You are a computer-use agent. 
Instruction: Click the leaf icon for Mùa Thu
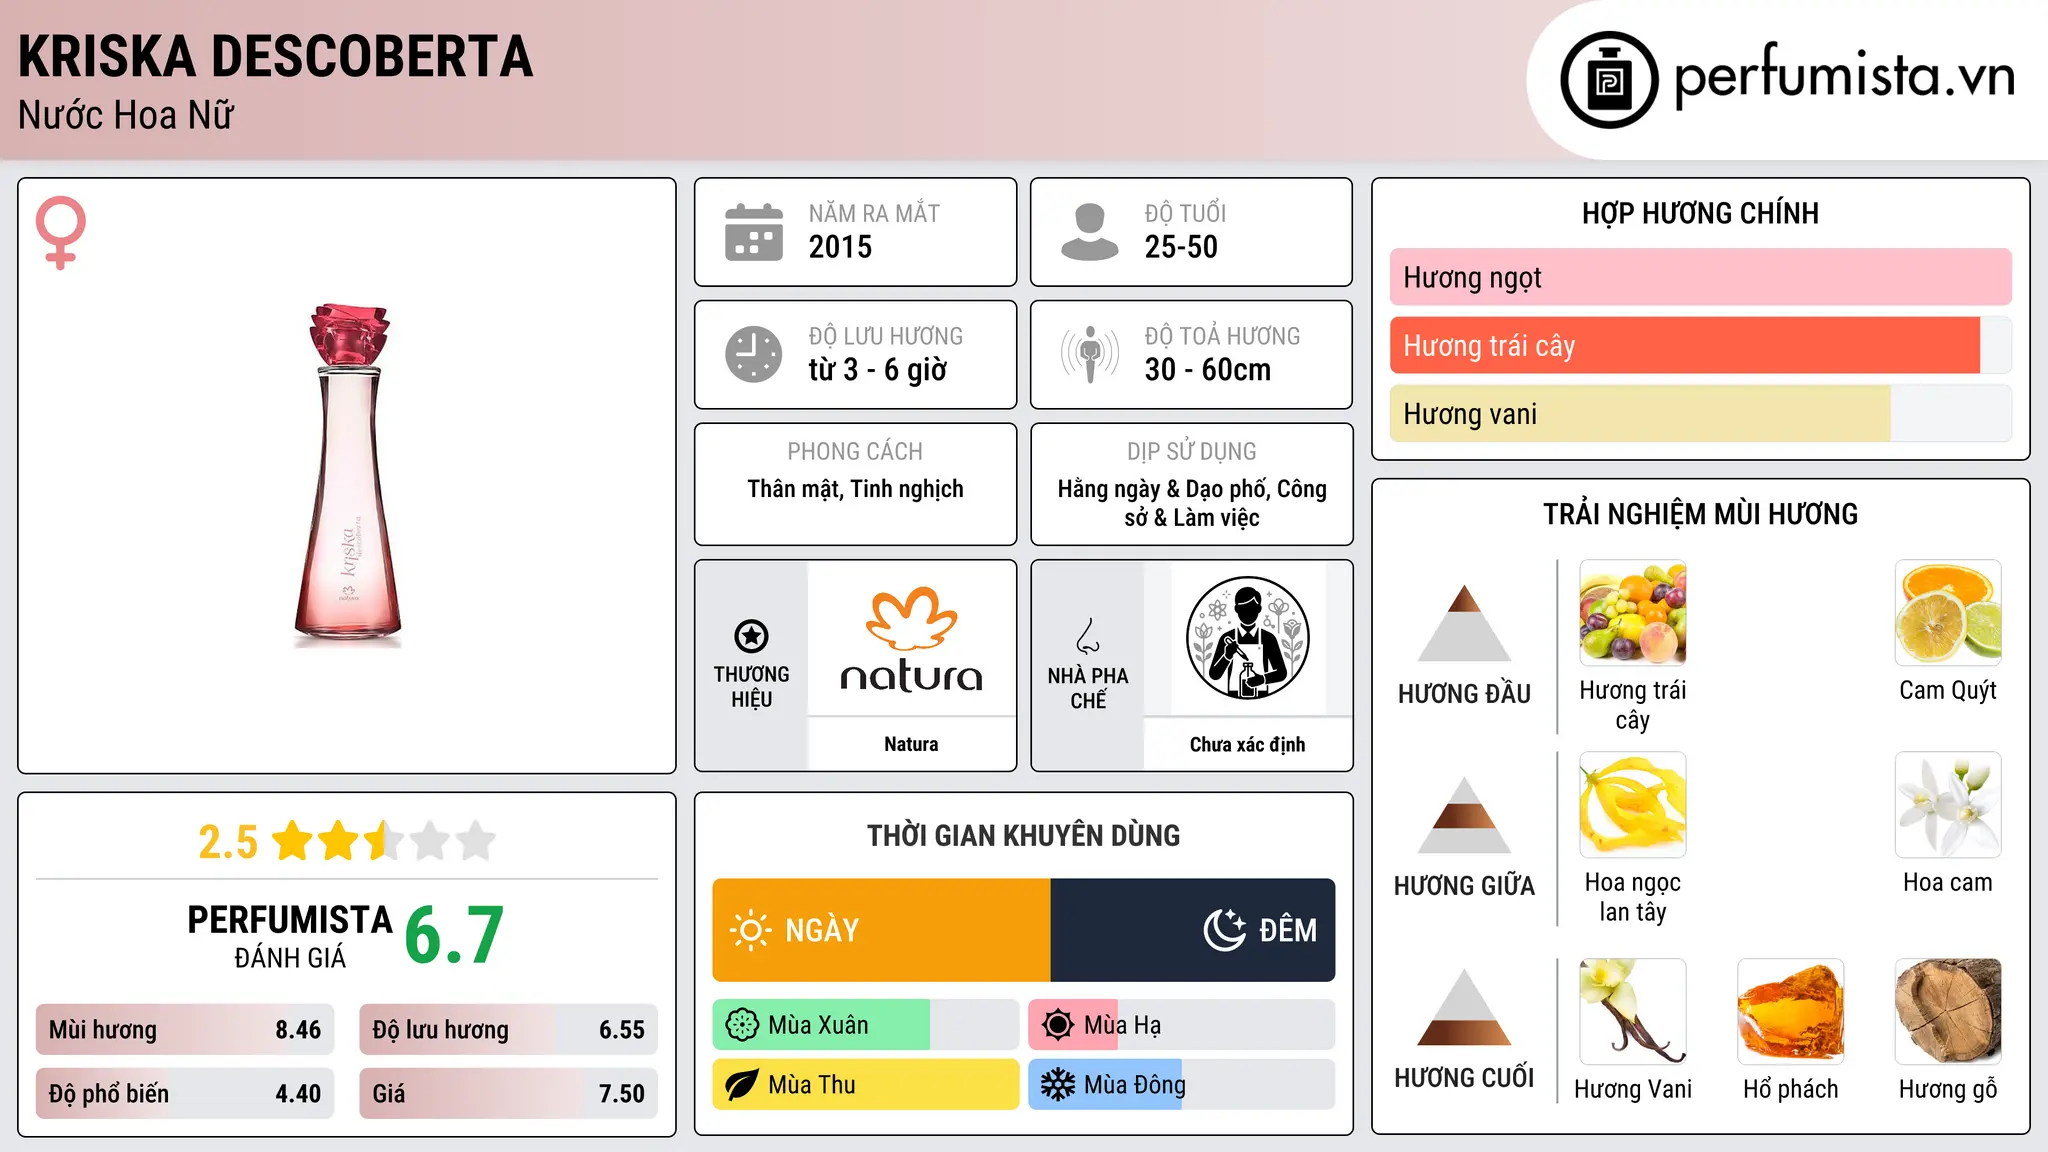tap(742, 1085)
